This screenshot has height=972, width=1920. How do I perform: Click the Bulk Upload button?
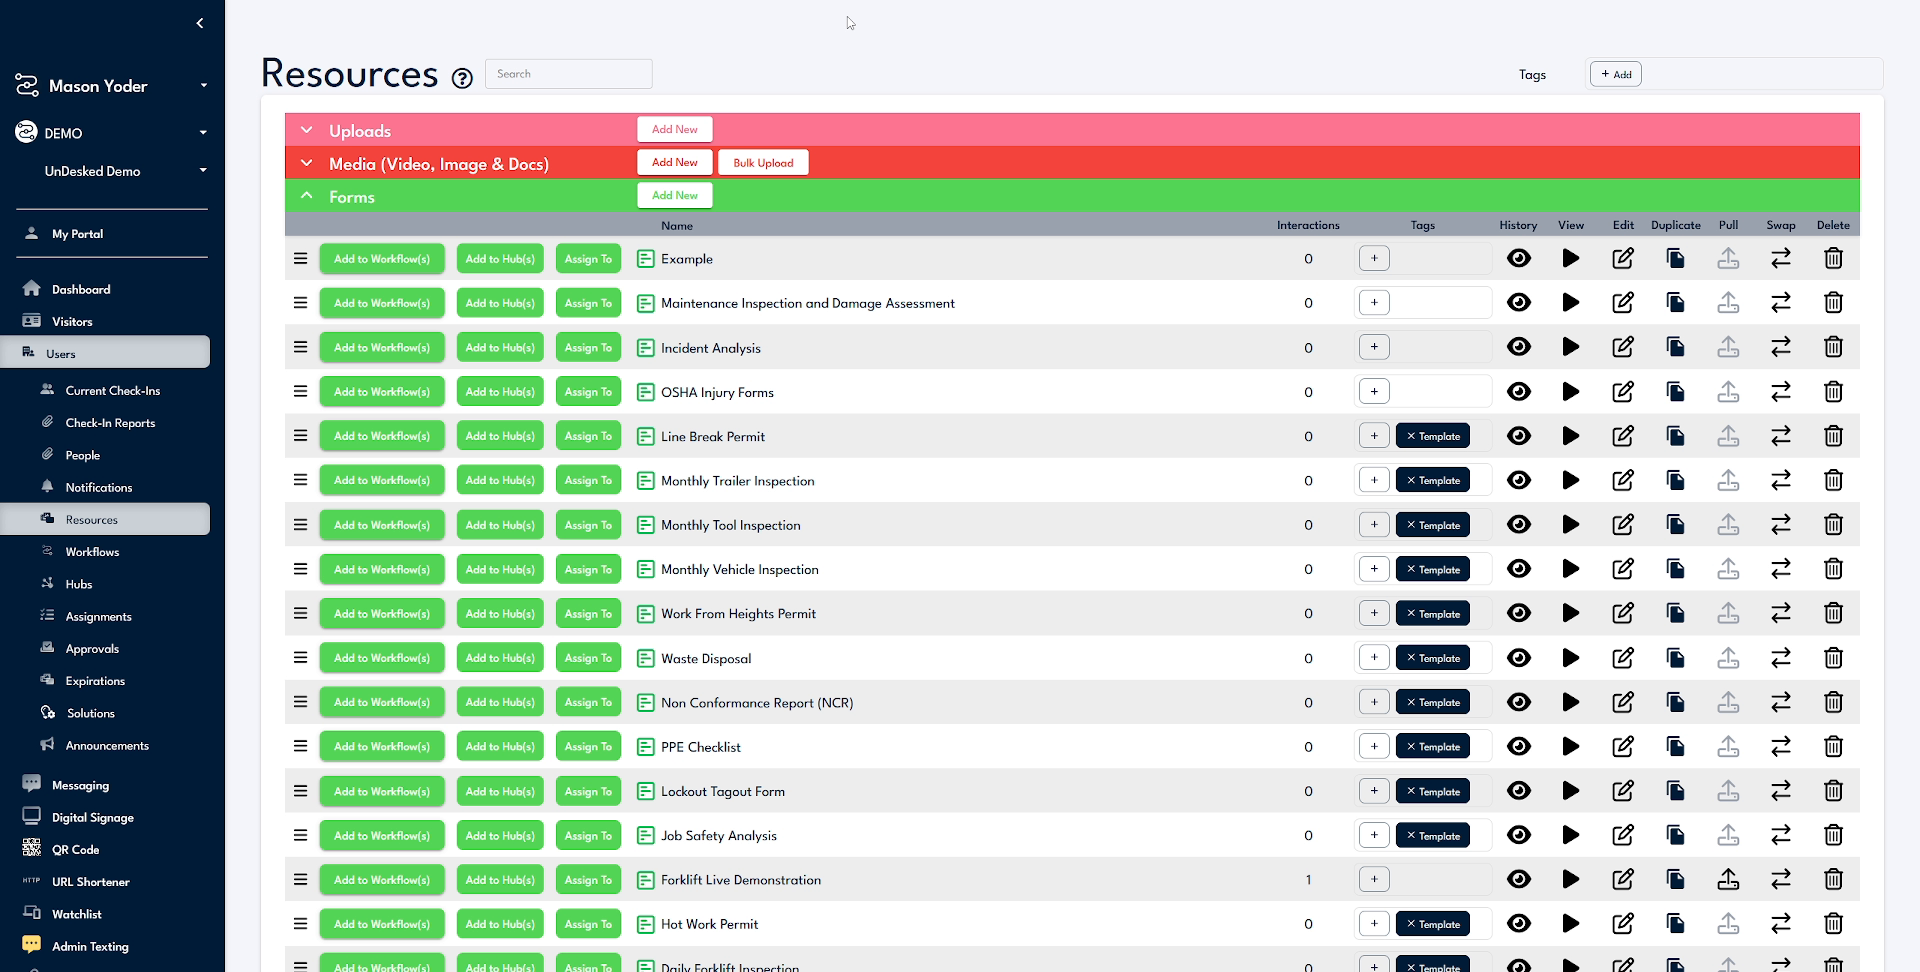(762, 162)
